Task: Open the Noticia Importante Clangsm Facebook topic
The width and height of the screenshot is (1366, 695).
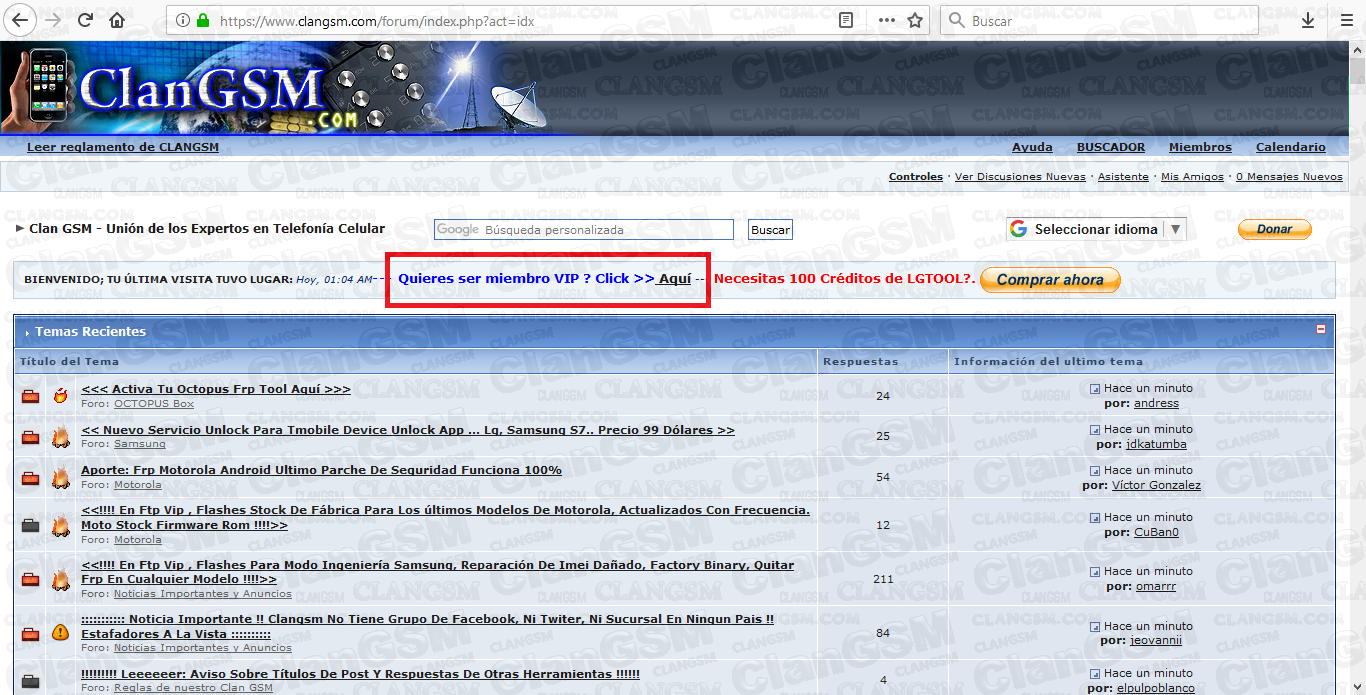Action: click(427, 626)
